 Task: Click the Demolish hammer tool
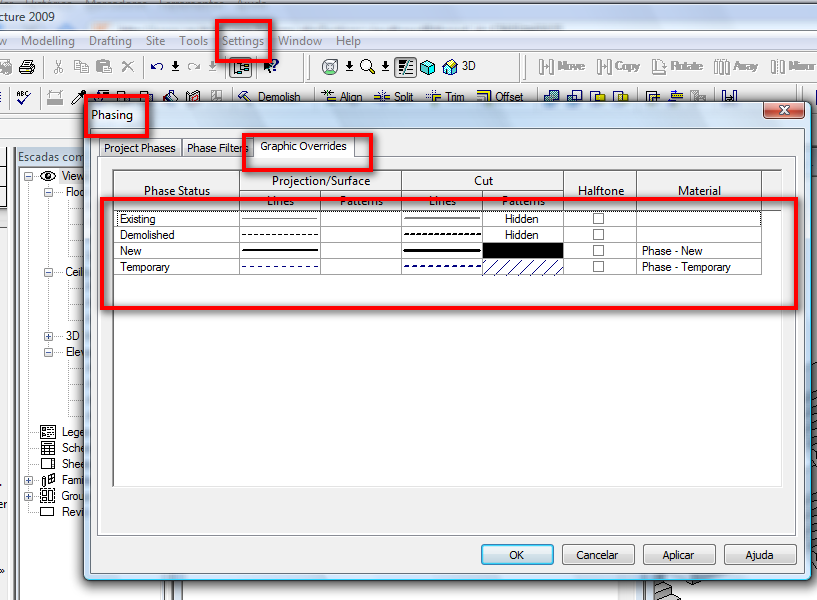(269, 97)
